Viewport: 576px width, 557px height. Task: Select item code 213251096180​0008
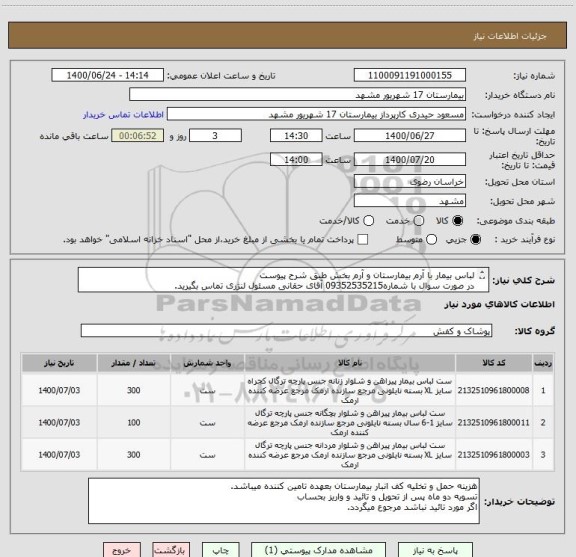[493, 390]
